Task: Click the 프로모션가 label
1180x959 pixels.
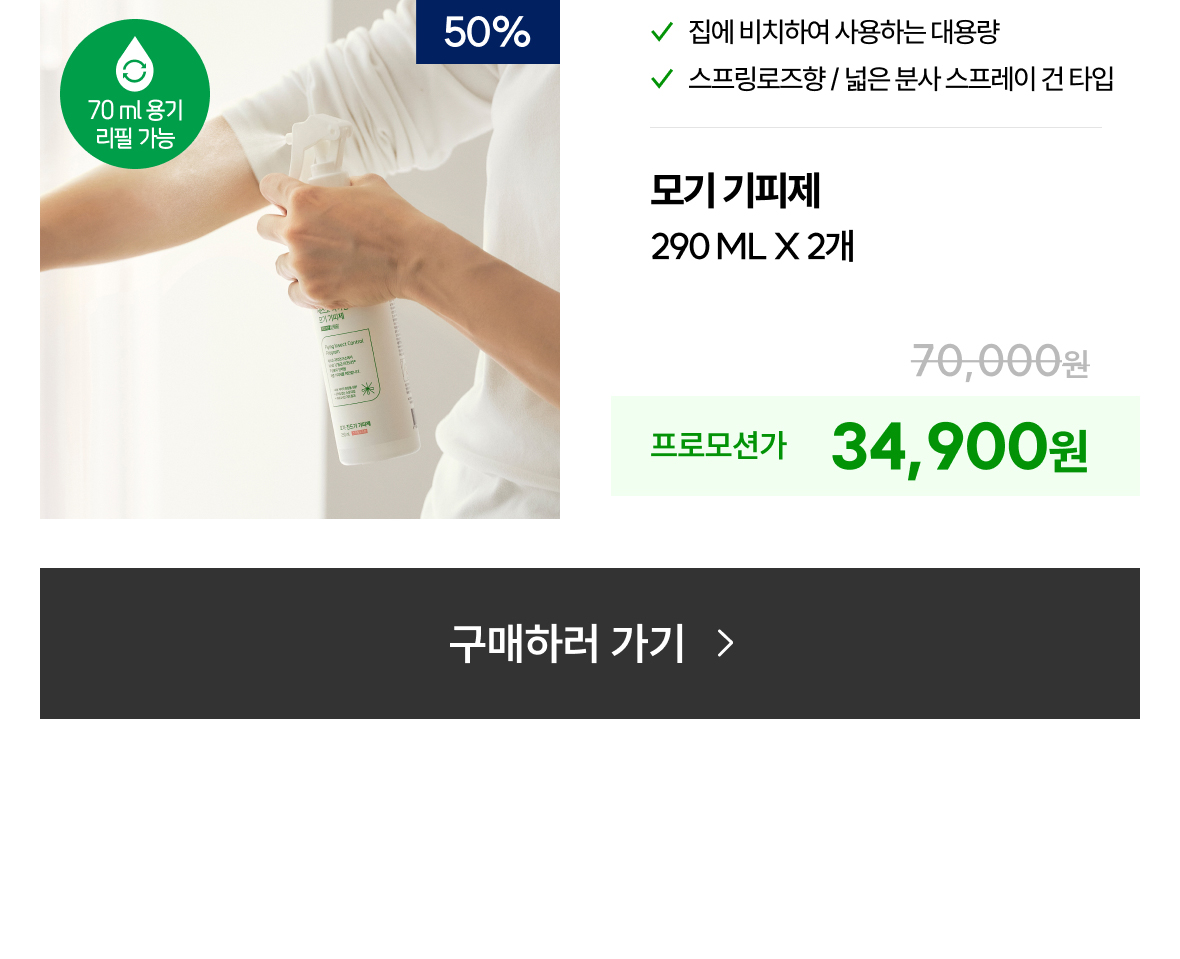Action: coord(718,445)
